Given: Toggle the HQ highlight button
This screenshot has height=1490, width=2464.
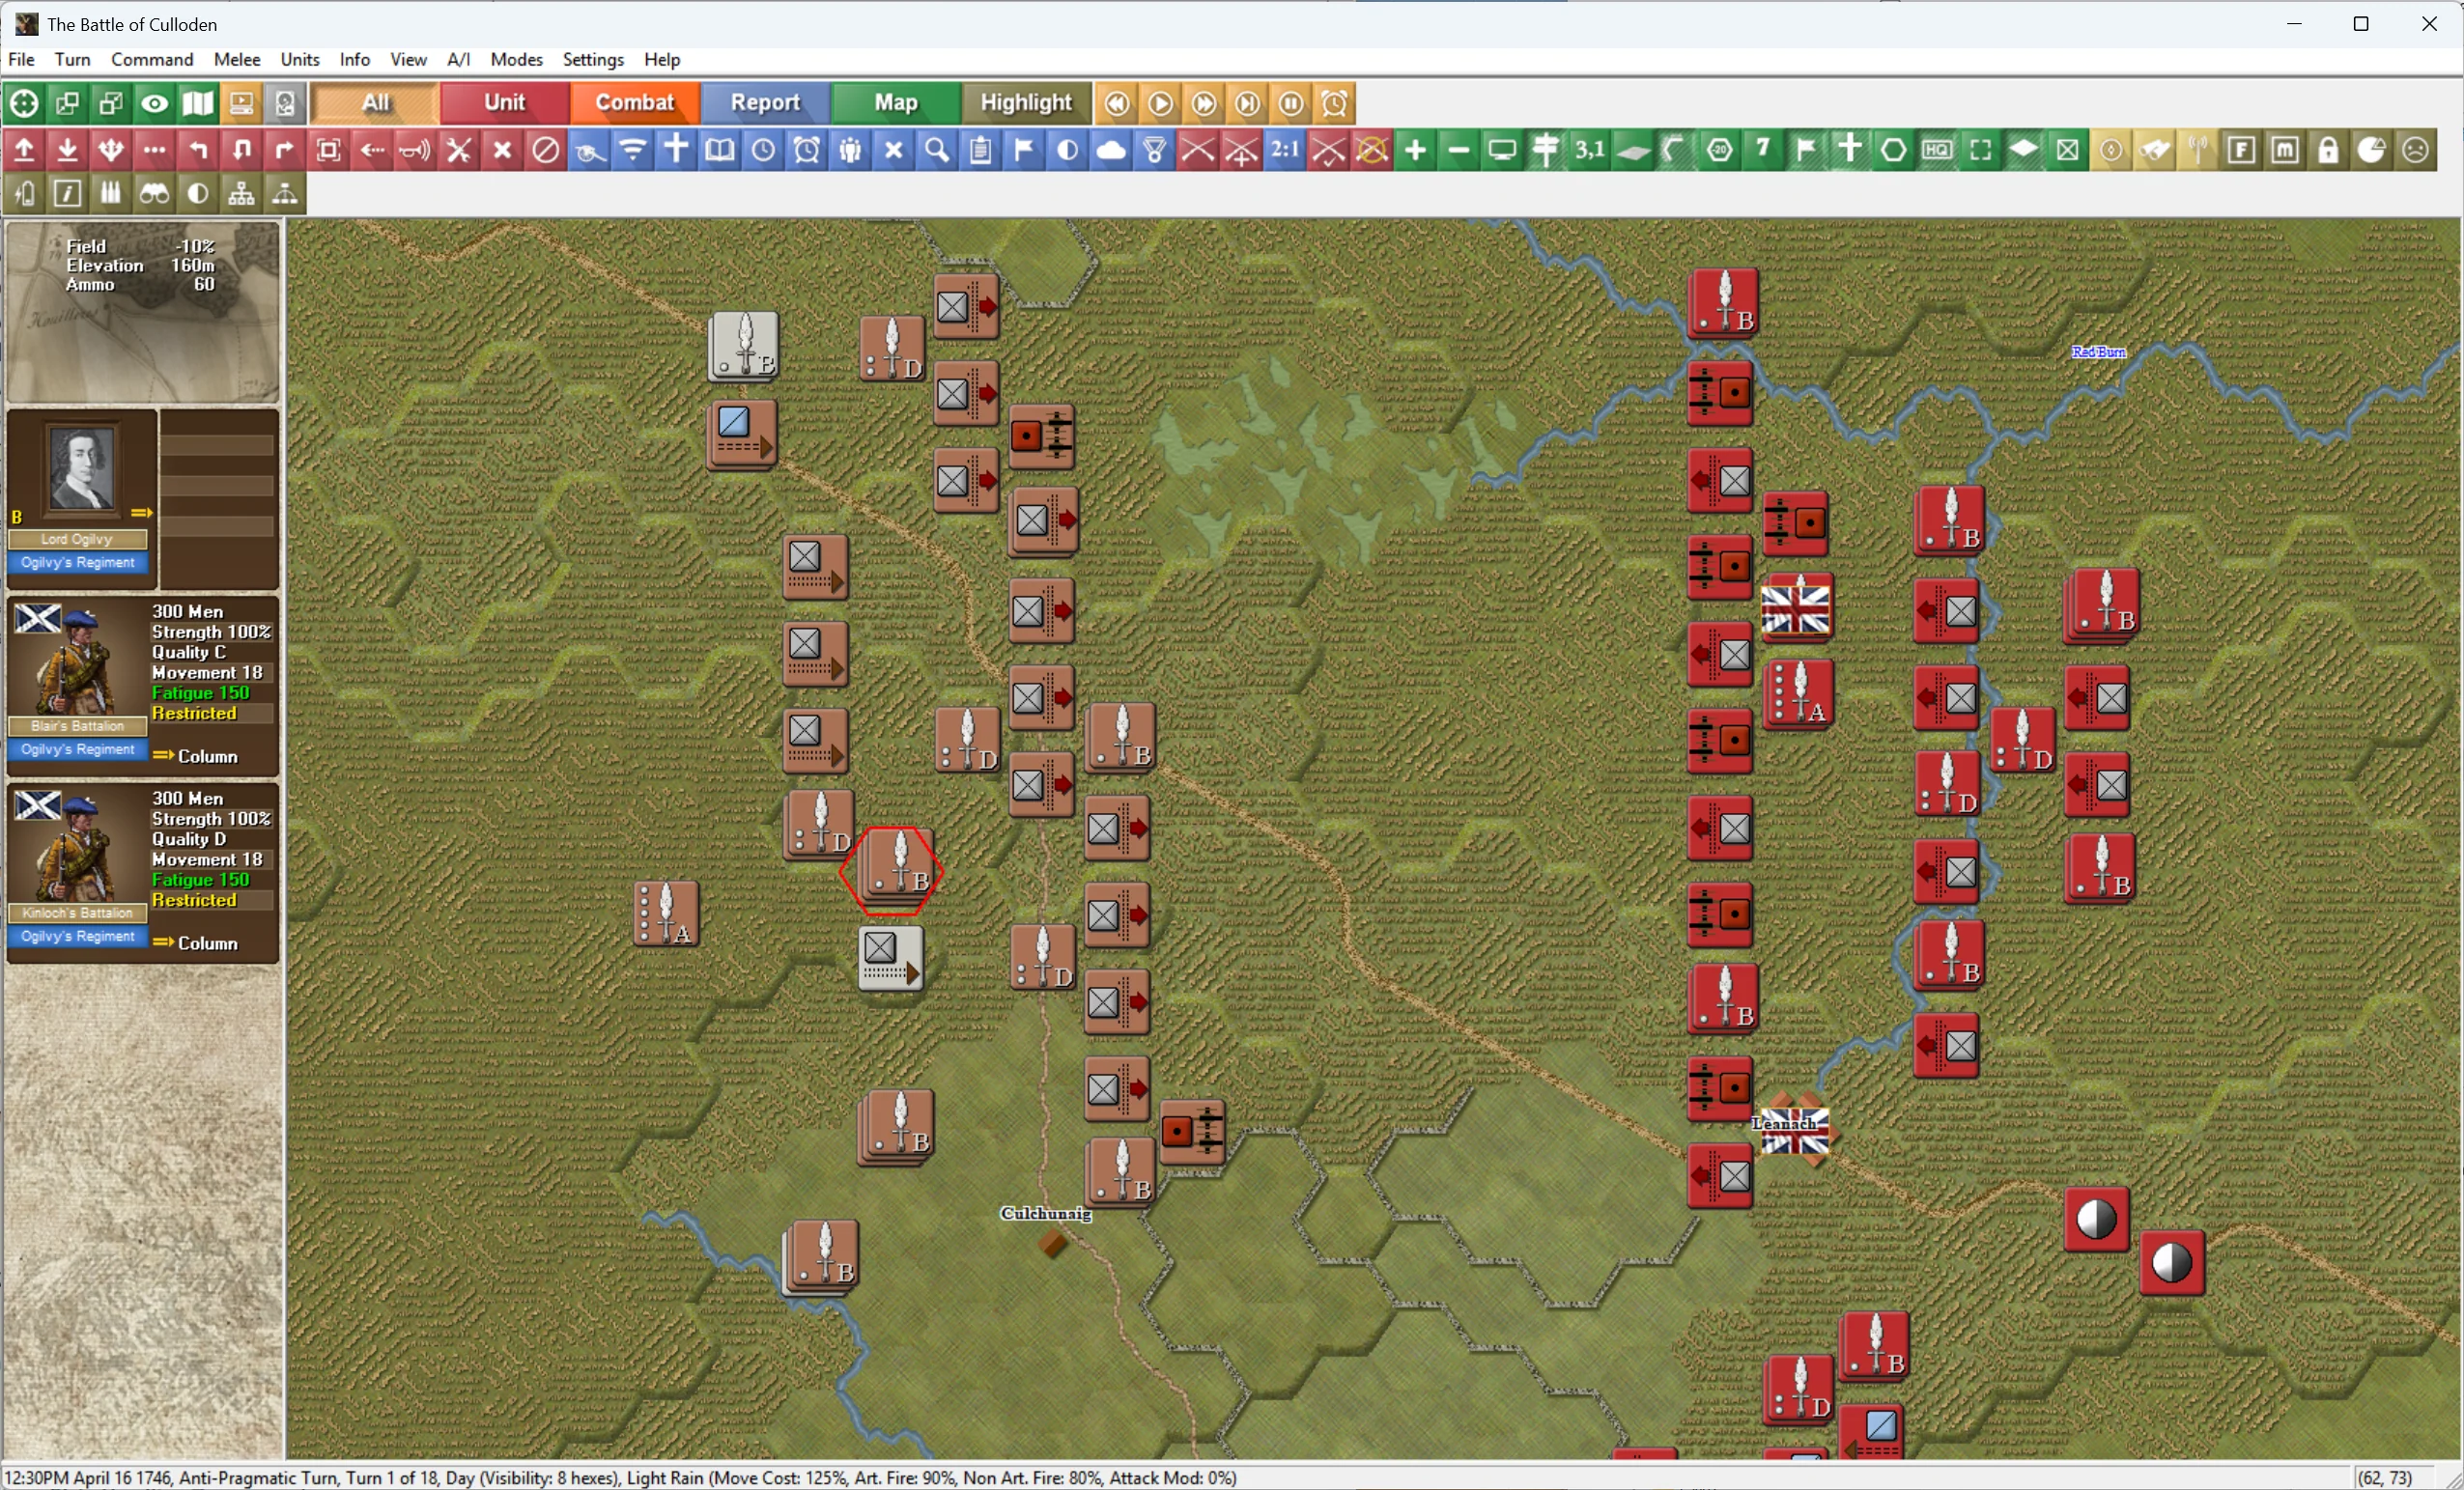Looking at the screenshot, I should (1937, 151).
